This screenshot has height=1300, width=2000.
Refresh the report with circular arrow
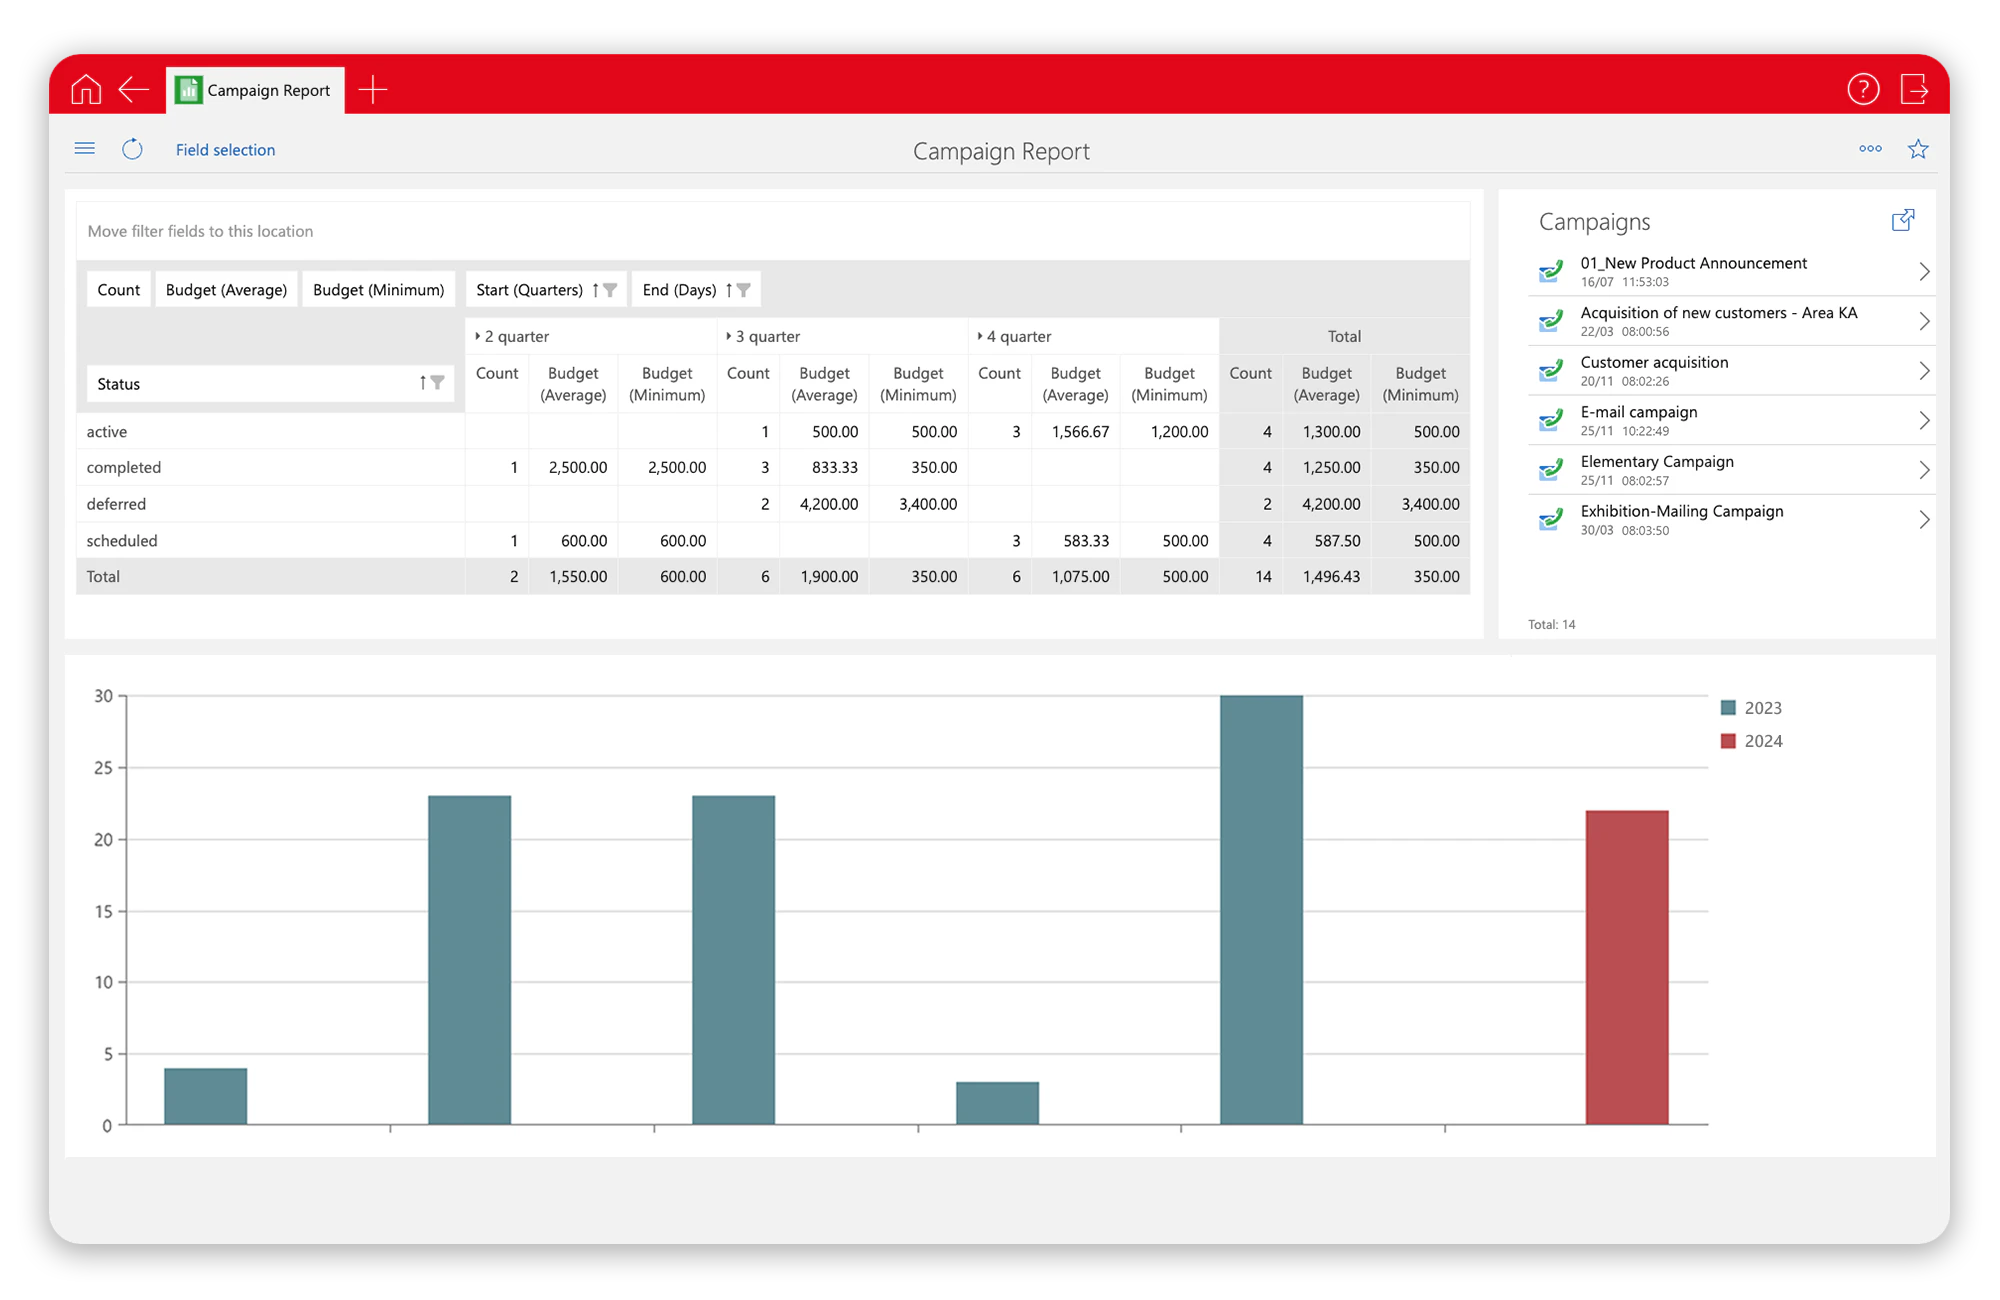[x=132, y=149]
